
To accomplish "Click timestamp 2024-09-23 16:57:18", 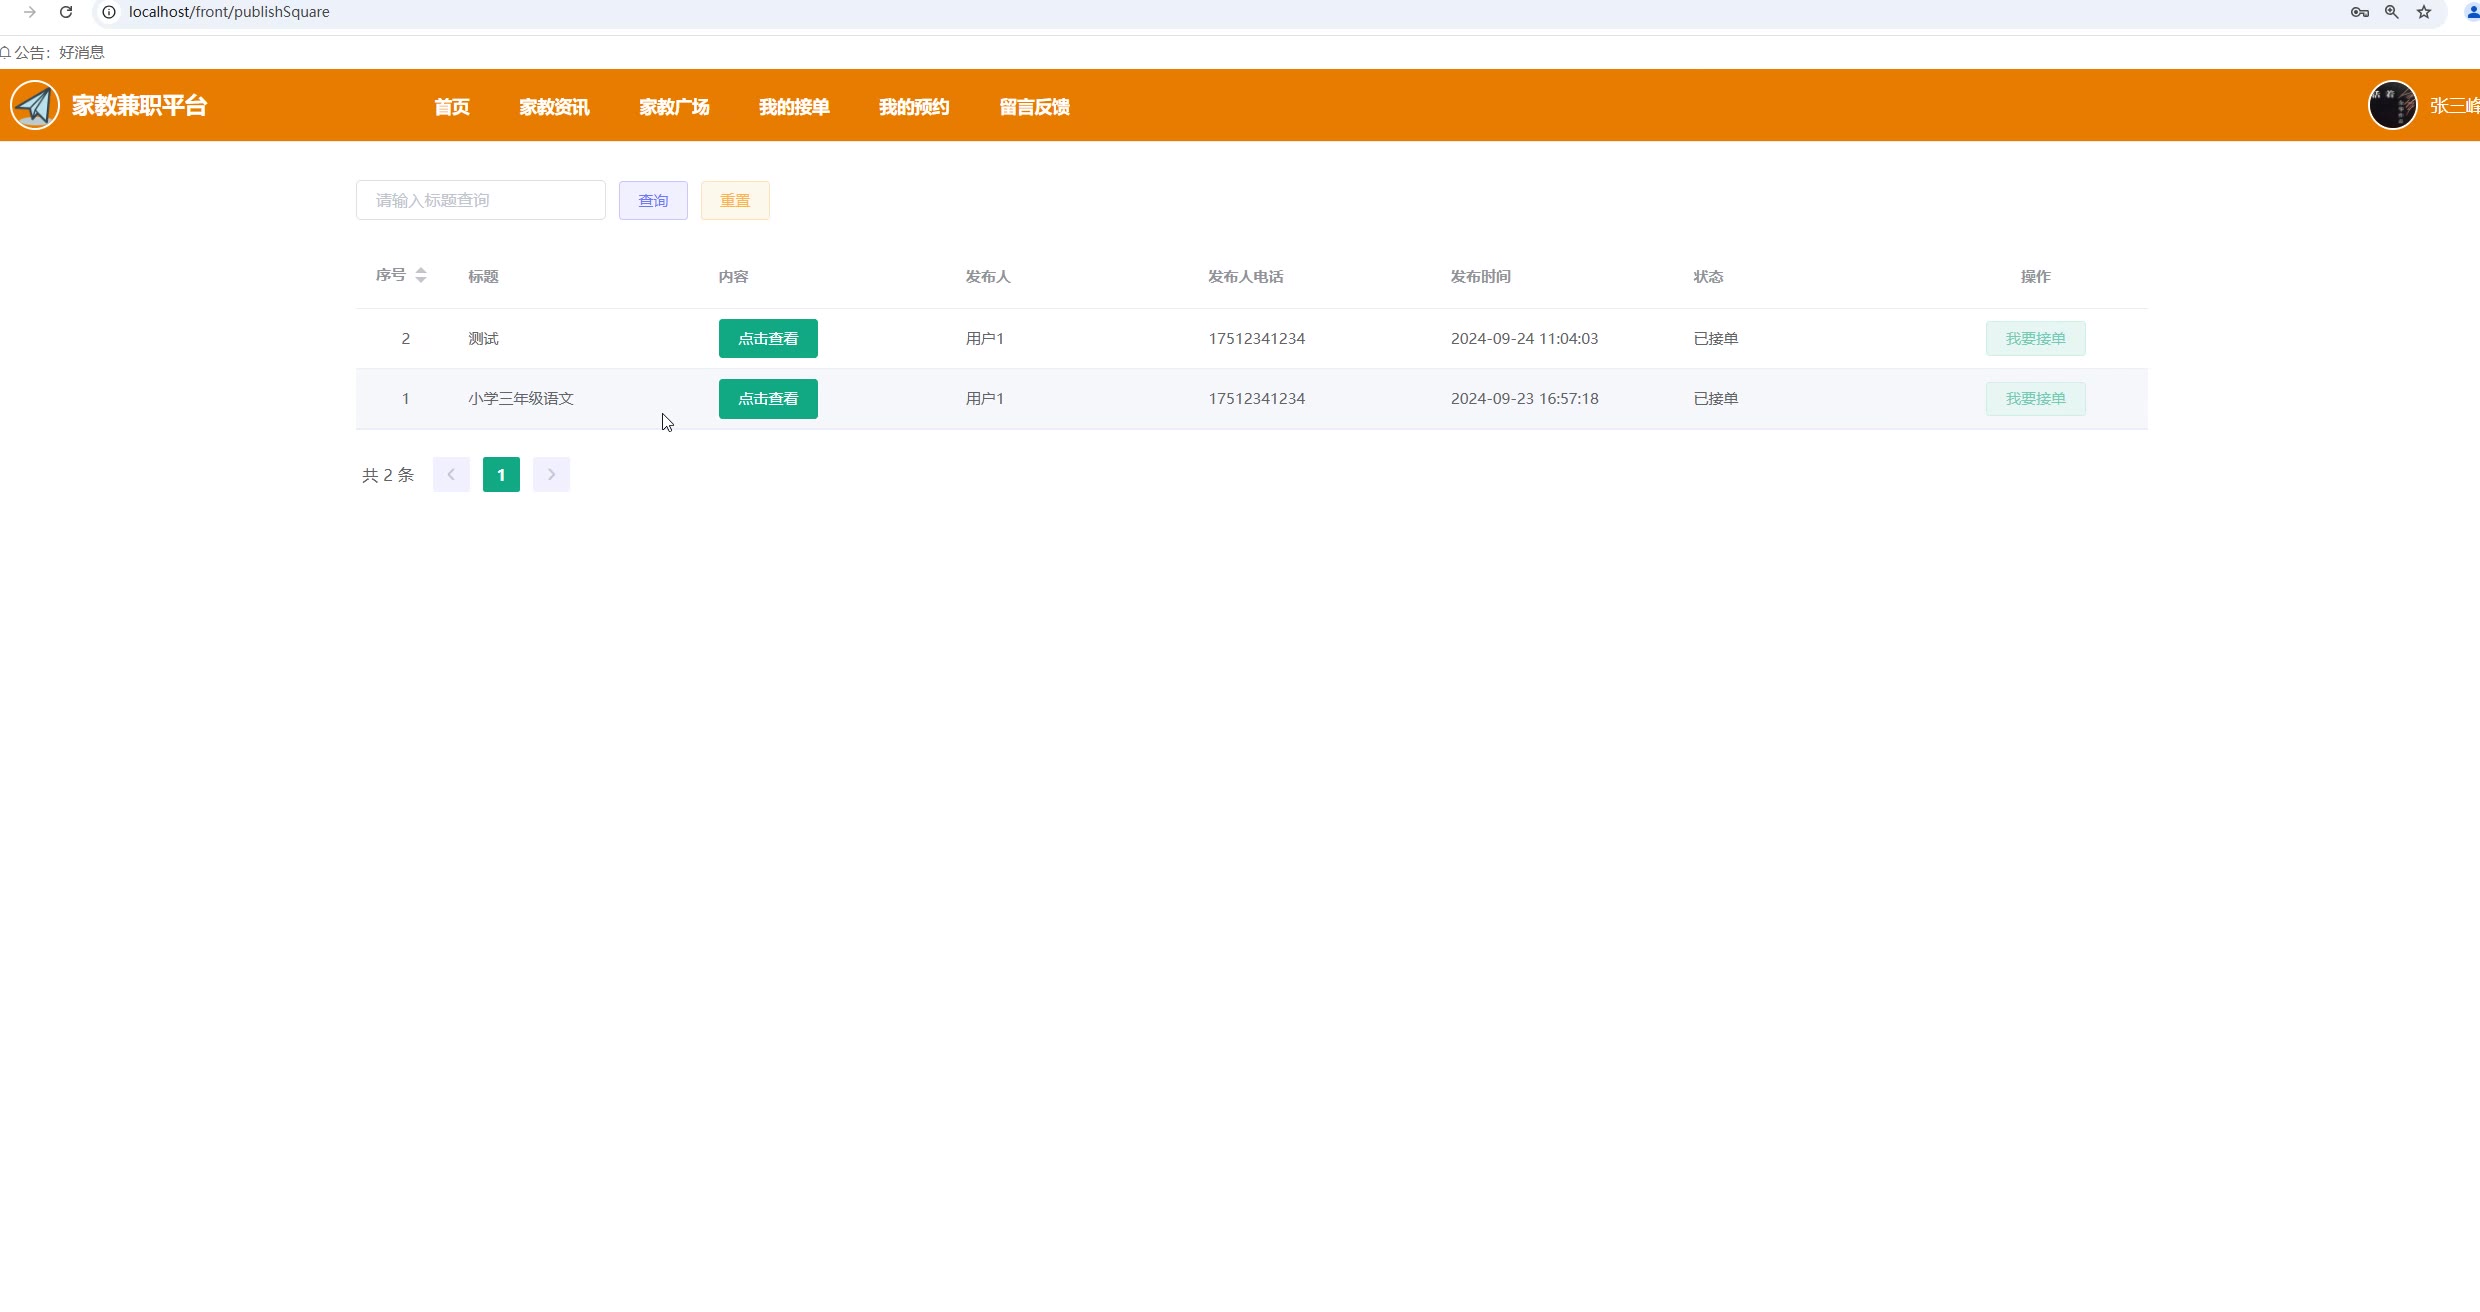I will pyautogui.click(x=1525, y=398).
